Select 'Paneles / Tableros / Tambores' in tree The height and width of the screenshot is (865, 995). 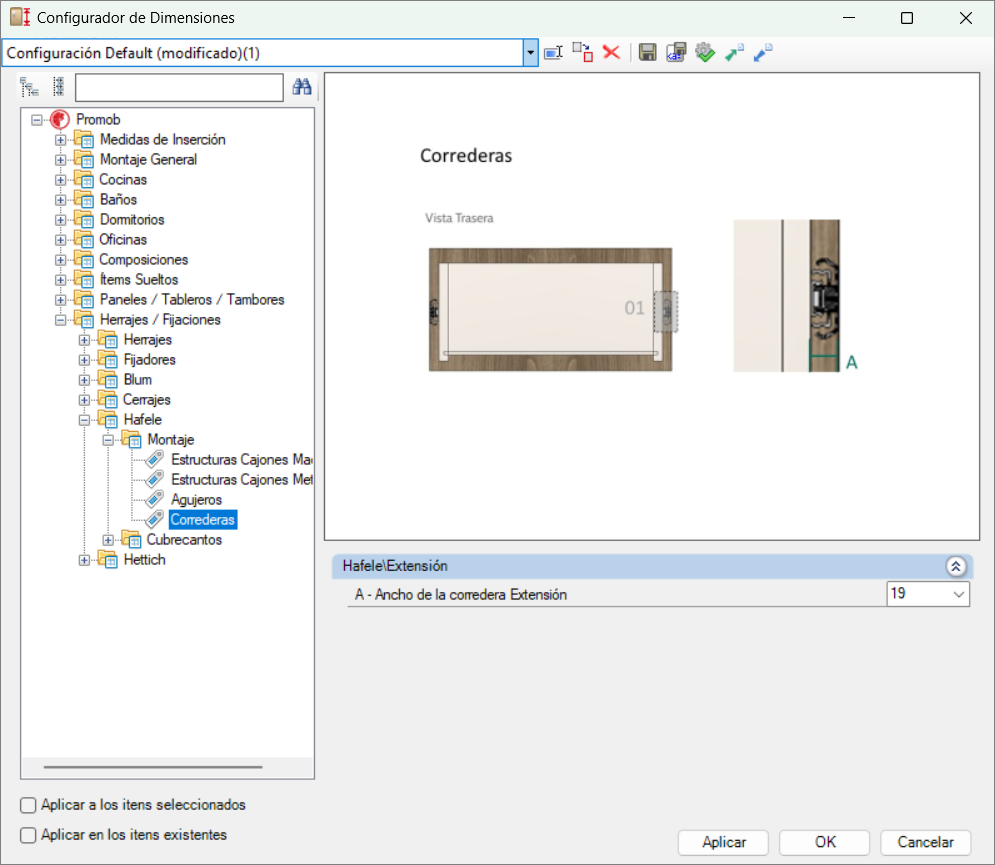coord(192,300)
